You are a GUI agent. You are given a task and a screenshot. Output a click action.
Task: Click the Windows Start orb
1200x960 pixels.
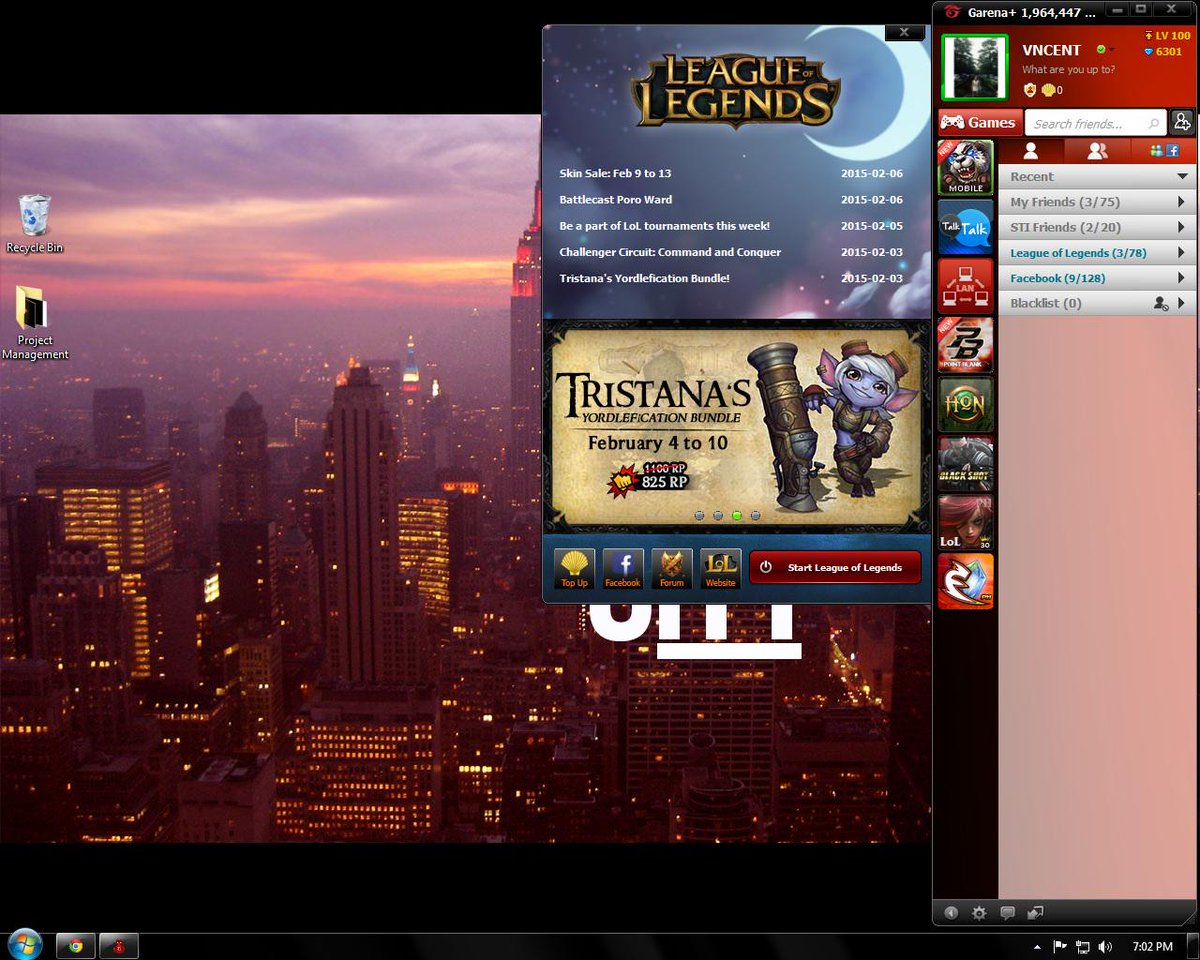24,945
